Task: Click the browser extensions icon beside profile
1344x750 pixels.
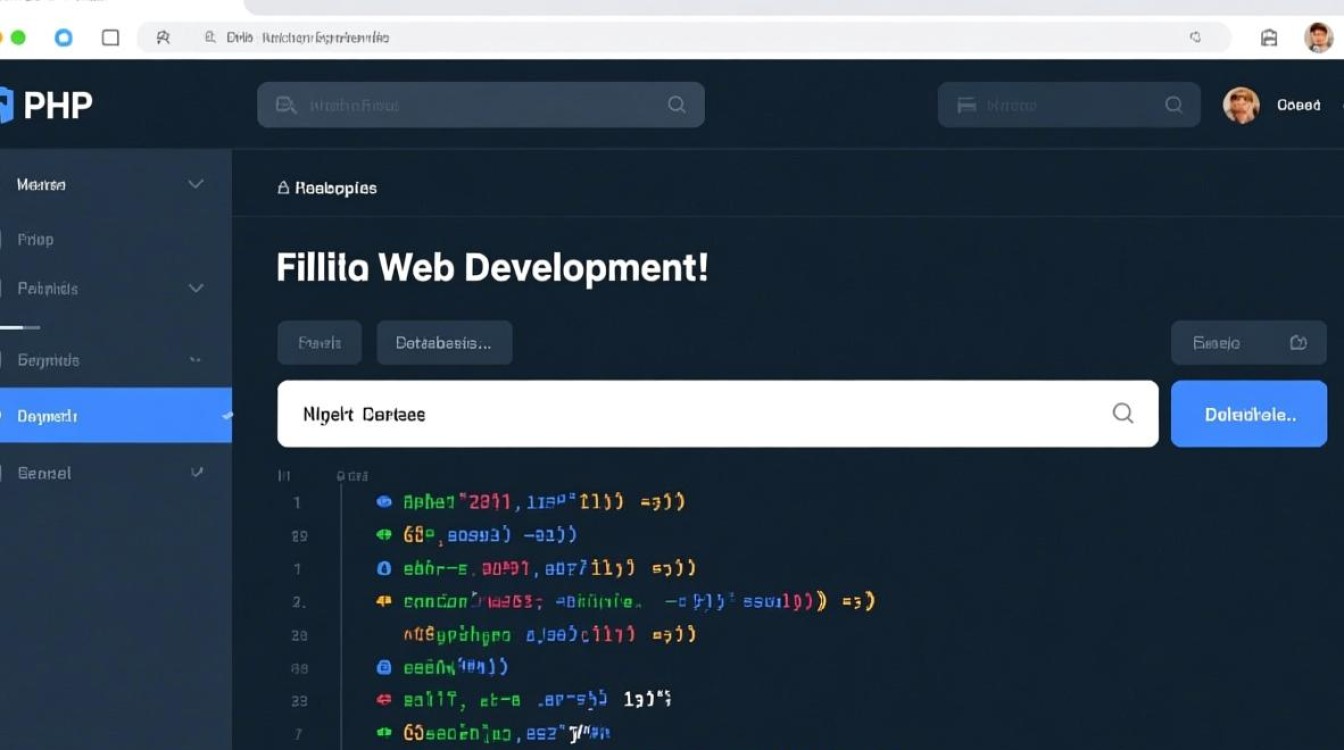Action: 1269,38
